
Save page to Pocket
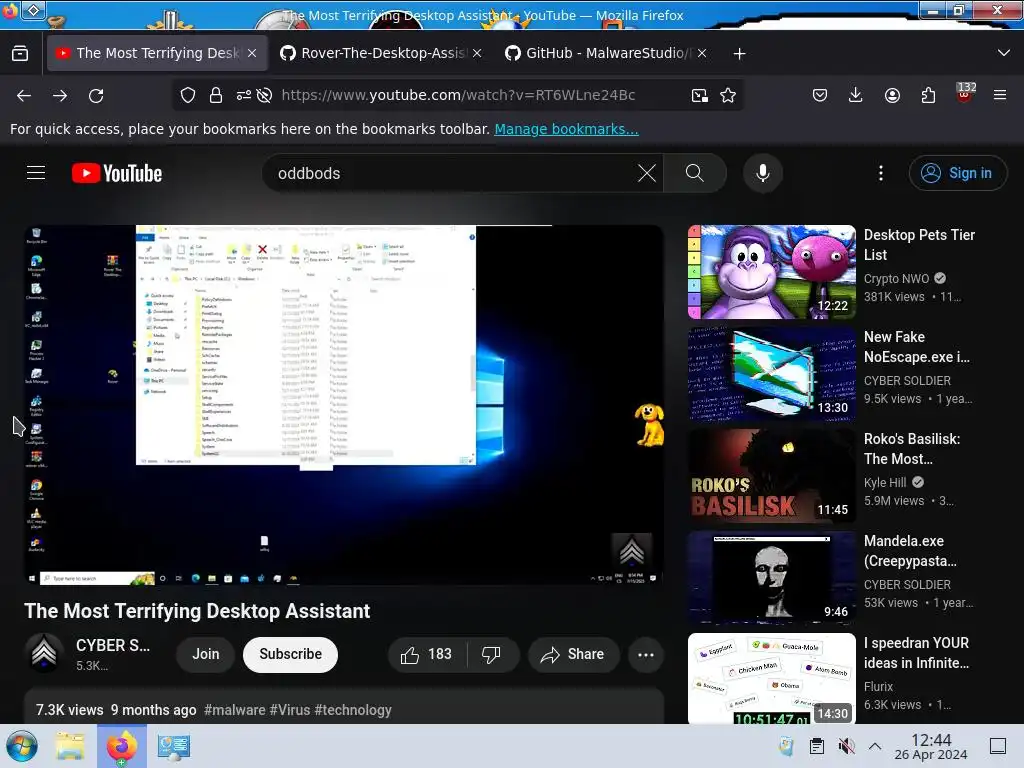(x=820, y=95)
